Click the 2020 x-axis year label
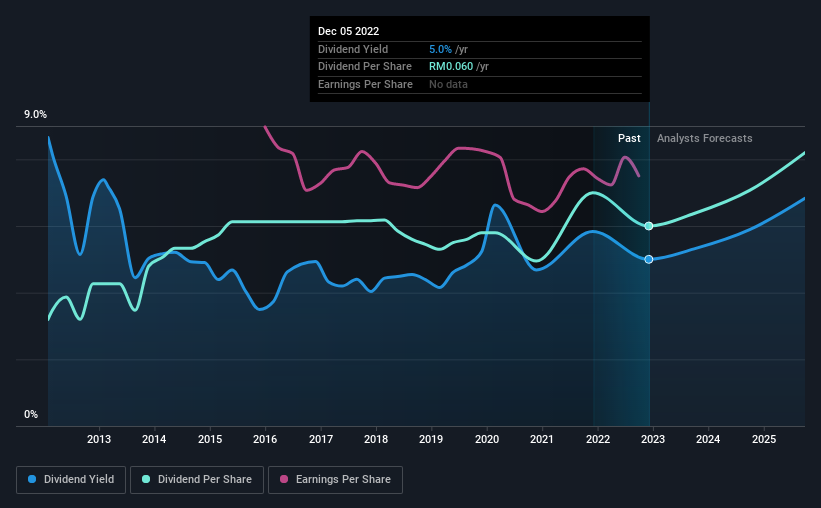The height and width of the screenshot is (508, 821). point(486,439)
